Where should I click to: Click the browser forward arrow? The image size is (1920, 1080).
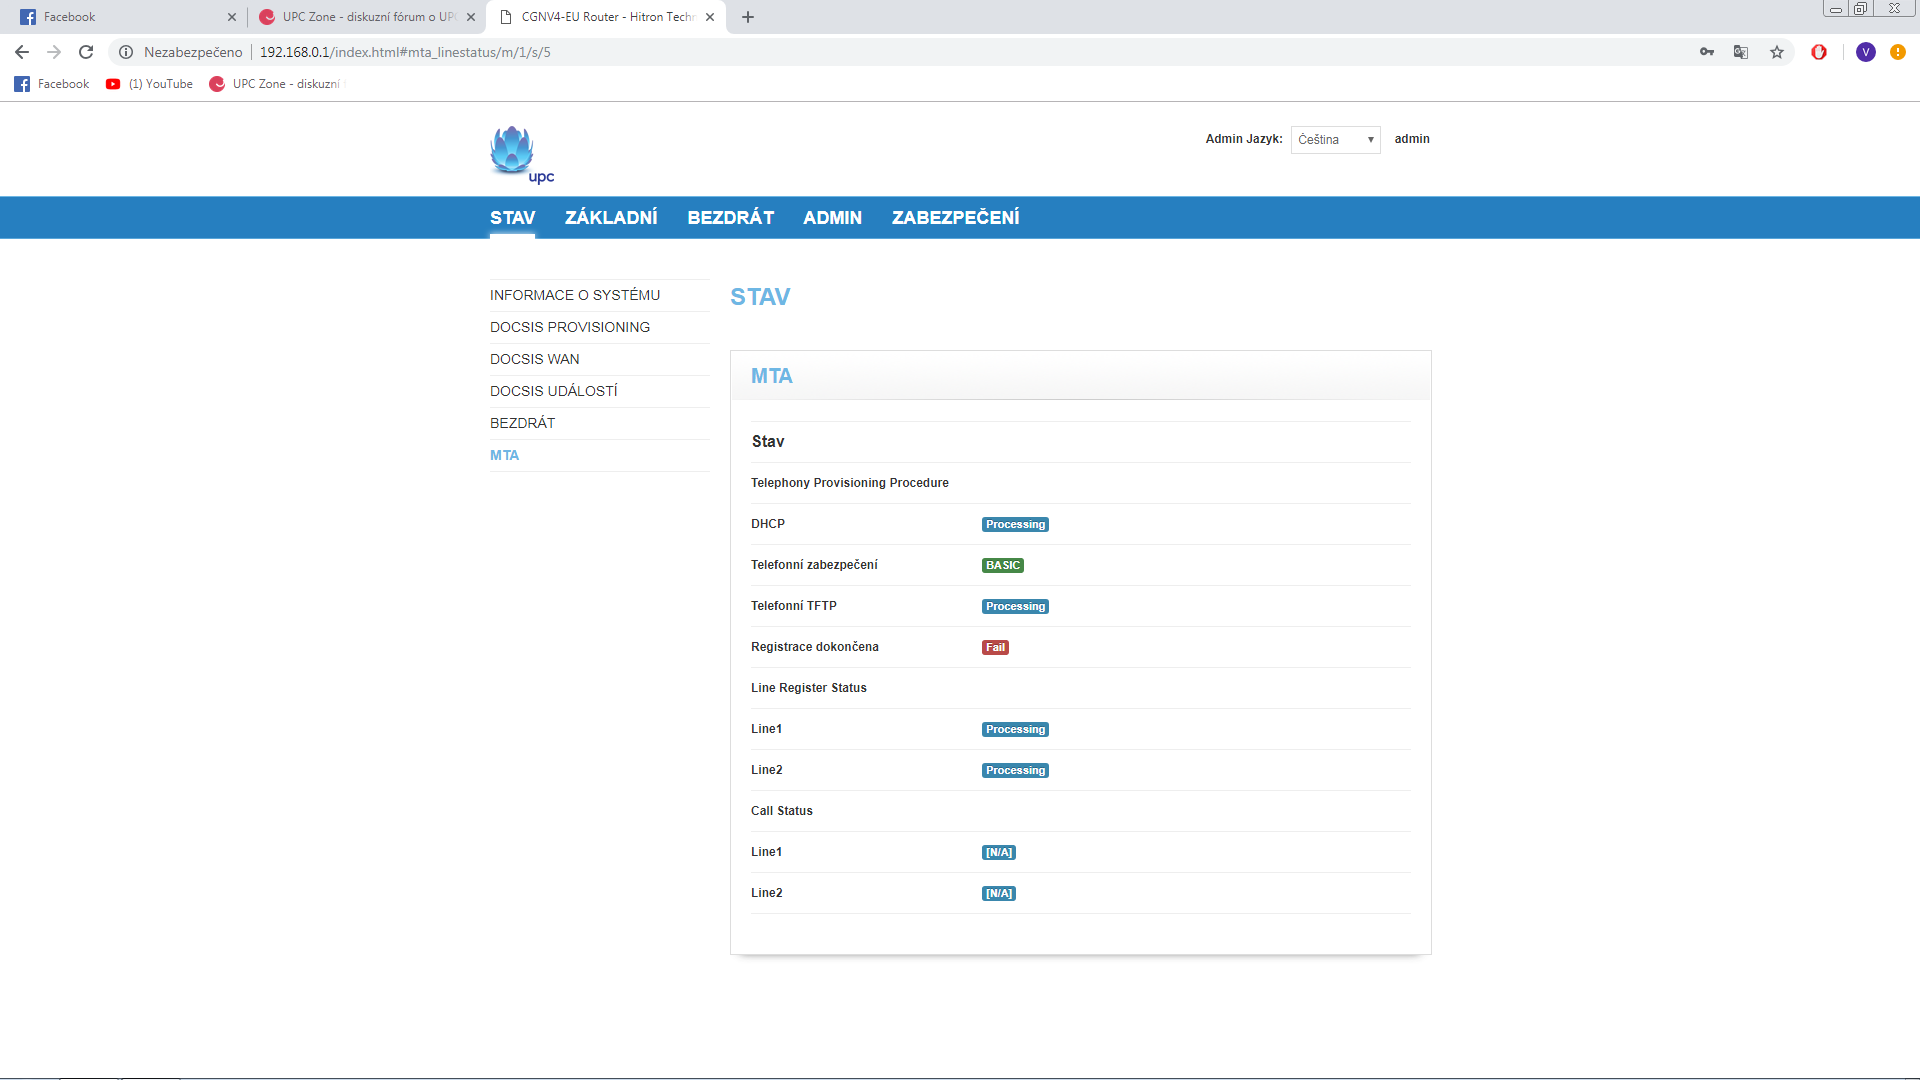54,52
